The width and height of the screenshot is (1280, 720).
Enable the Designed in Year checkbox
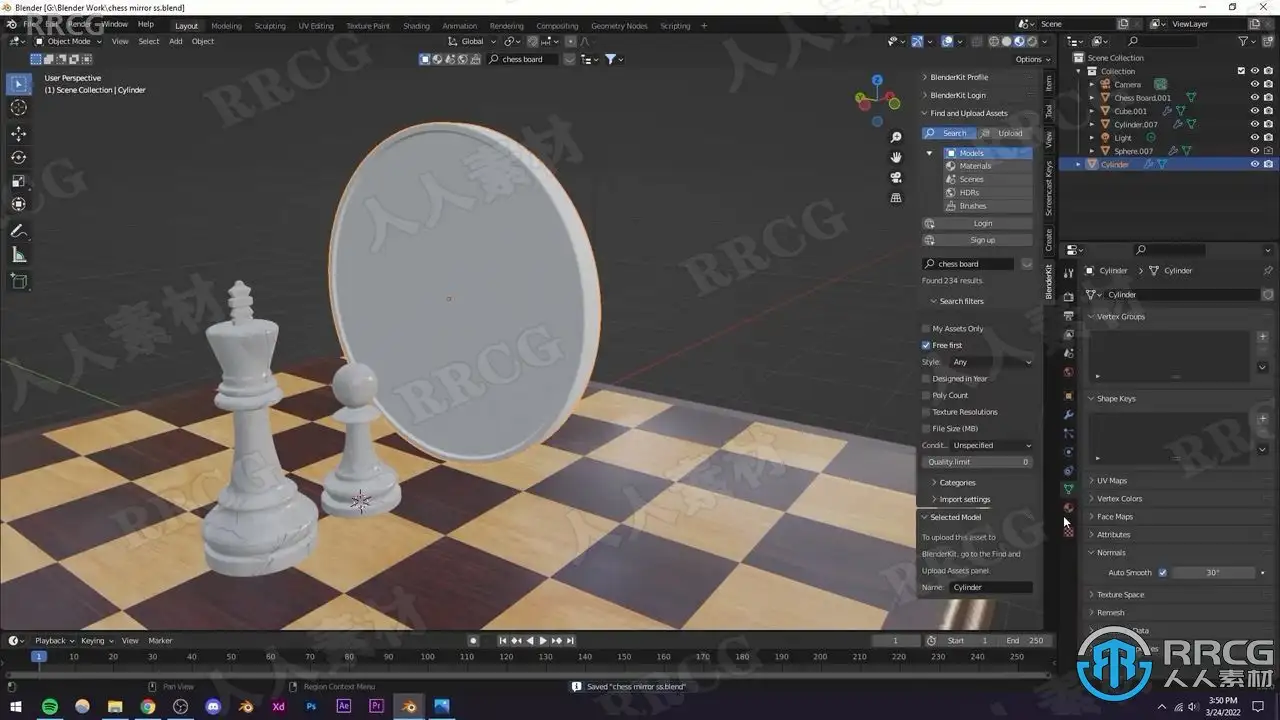click(926, 379)
